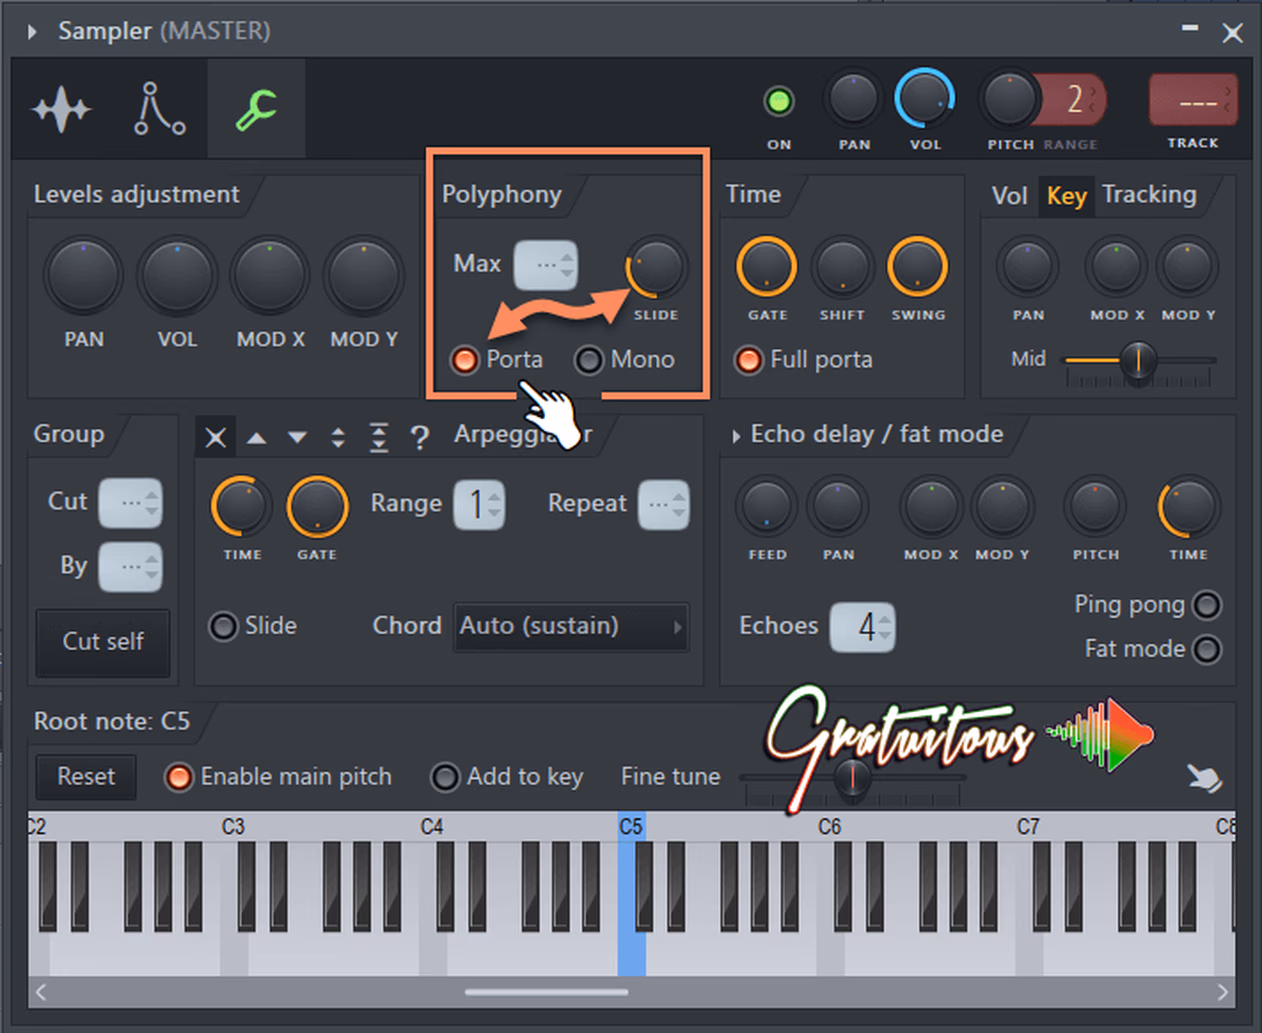Click the Polyphony SLIDE knob
This screenshot has width=1262, height=1033.
656,268
